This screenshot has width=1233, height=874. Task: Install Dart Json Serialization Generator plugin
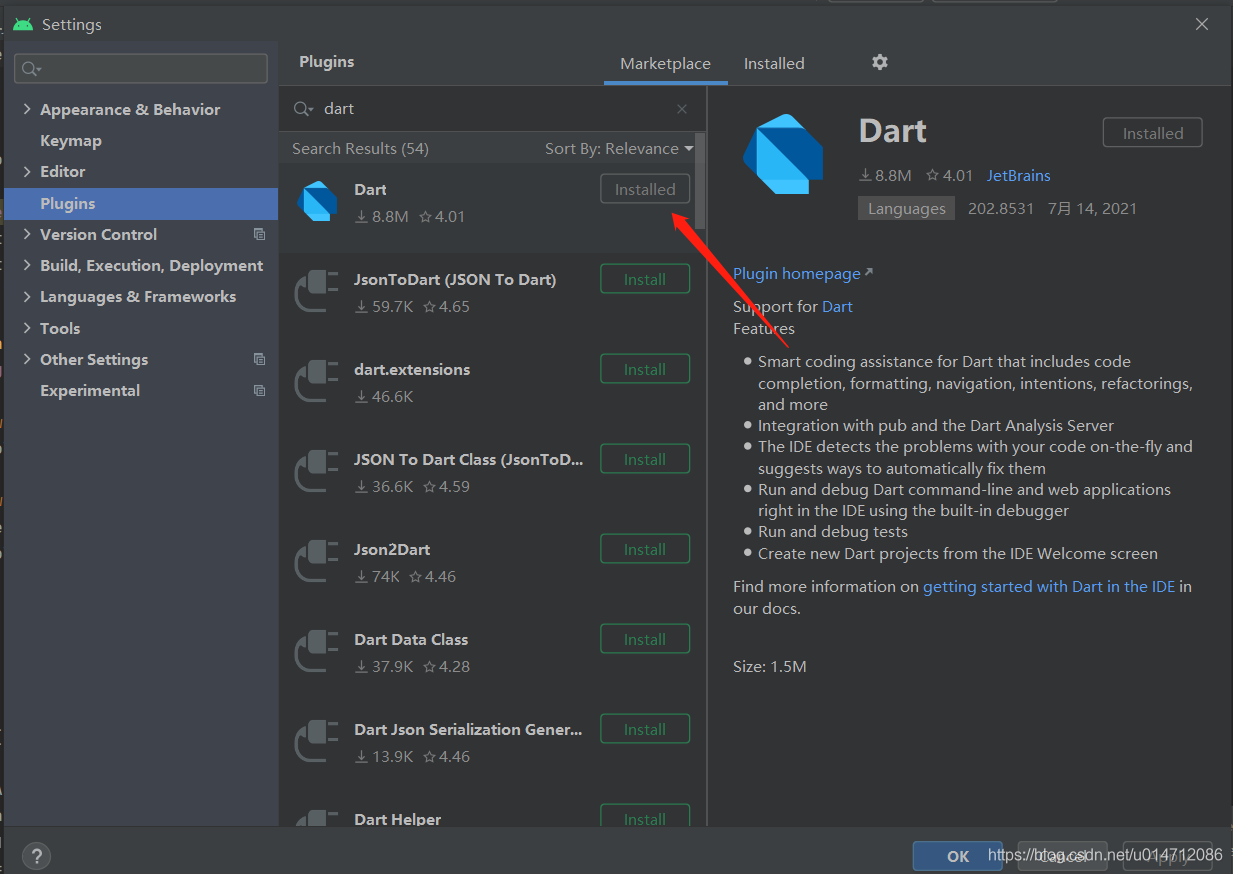[x=645, y=729]
